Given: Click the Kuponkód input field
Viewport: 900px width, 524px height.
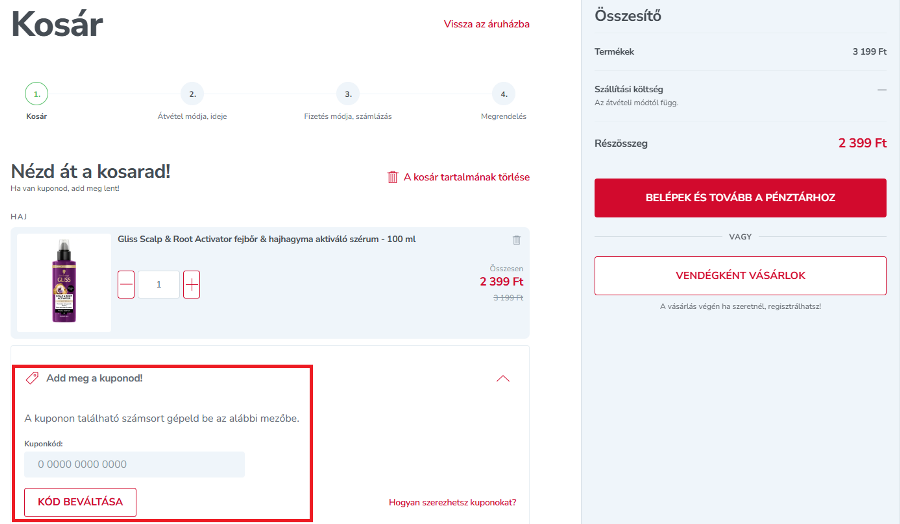Looking at the screenshot, I should point(134,464).
